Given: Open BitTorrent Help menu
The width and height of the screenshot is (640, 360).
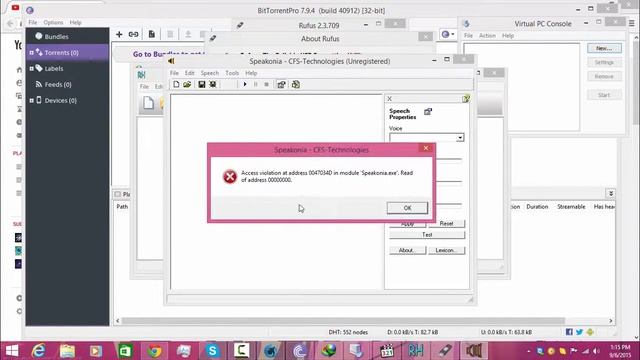Looking at the screenshot, I should tap(76, 22).
